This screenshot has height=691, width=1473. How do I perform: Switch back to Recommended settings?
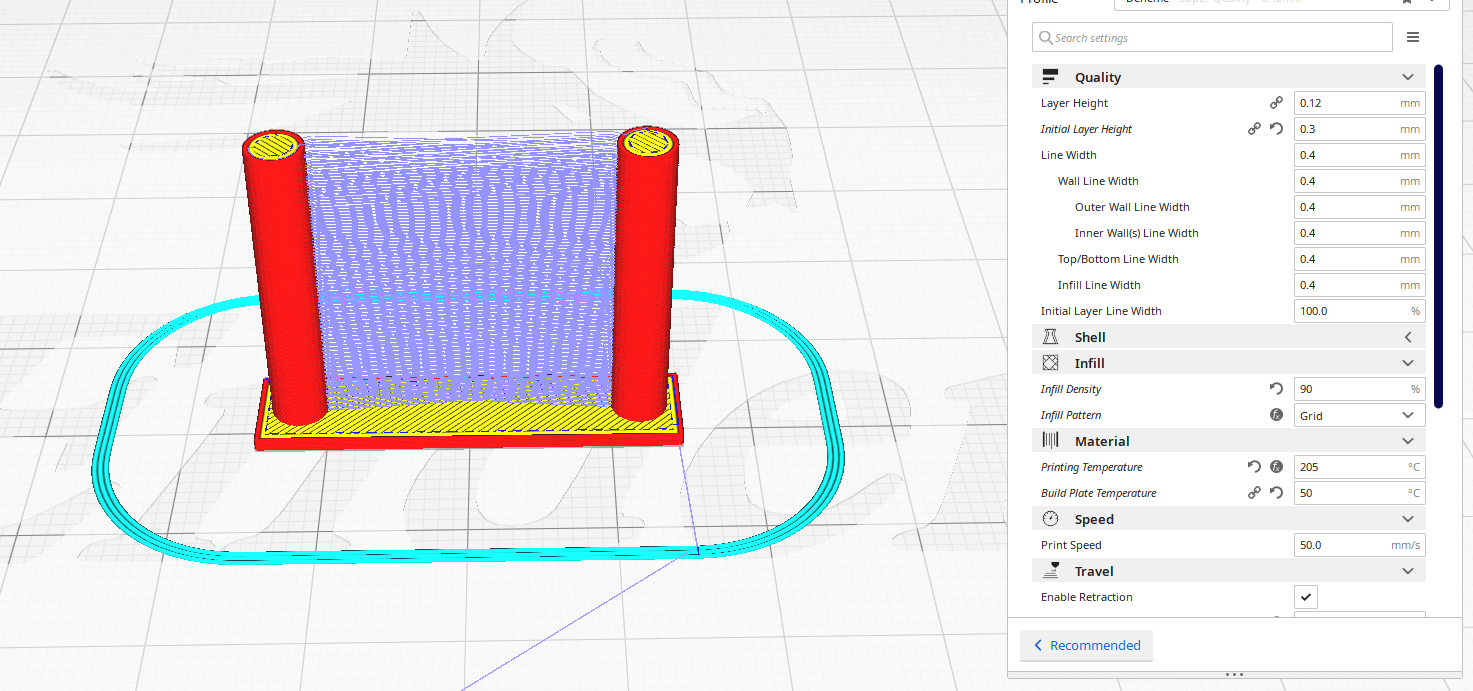pos(1086,645)
